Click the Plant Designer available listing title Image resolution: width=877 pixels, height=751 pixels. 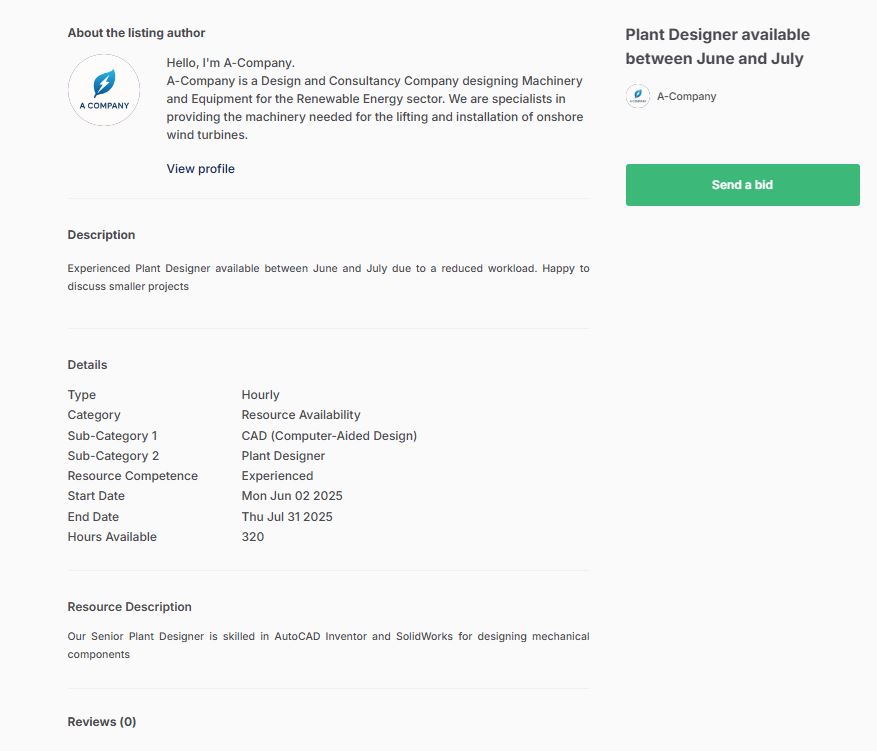coord(717,47)
